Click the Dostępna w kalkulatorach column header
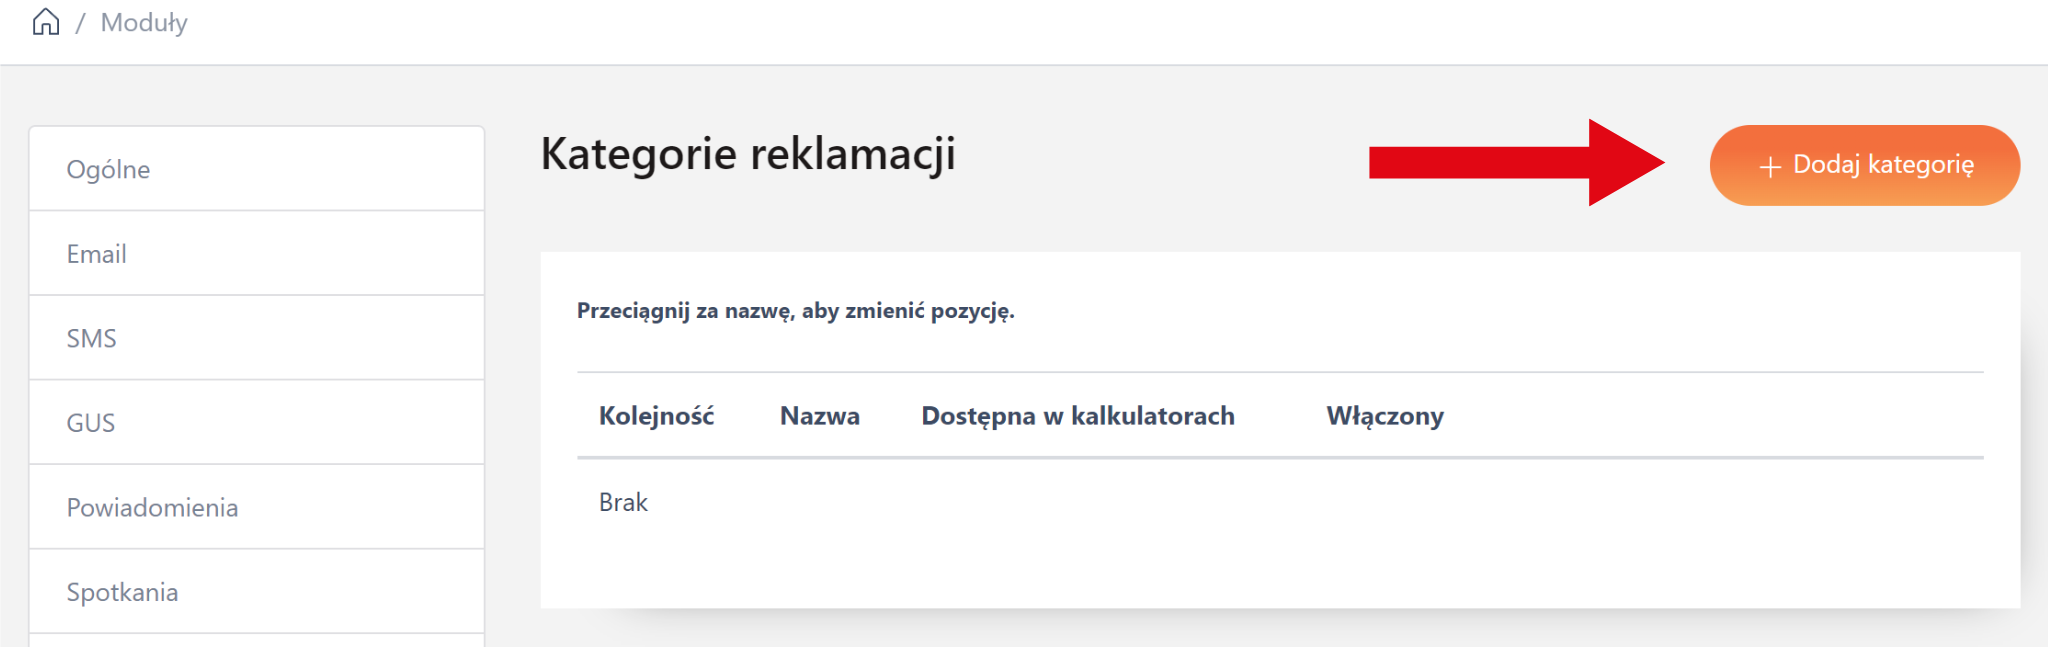This screenshot has height=647, width=2048. pyautogui.click(x=1077, y=416)
